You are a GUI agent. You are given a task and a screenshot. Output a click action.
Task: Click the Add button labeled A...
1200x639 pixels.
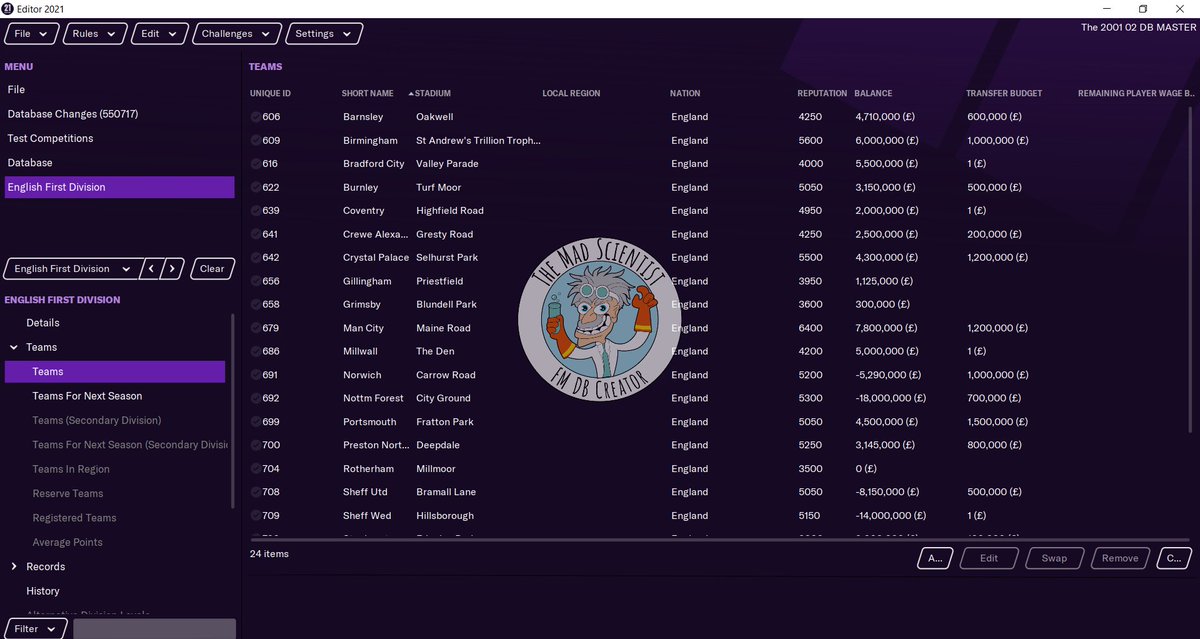(934, 559)
